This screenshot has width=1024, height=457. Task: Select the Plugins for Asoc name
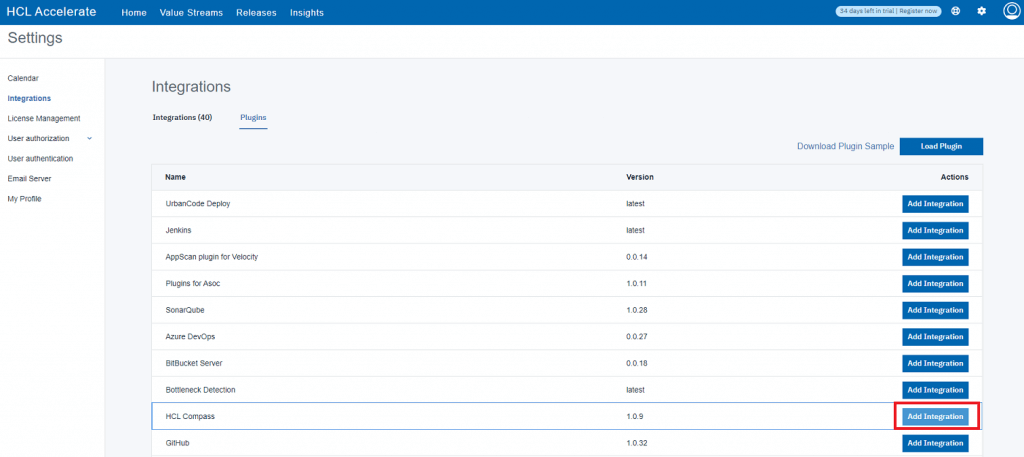(x=195, y=283)
